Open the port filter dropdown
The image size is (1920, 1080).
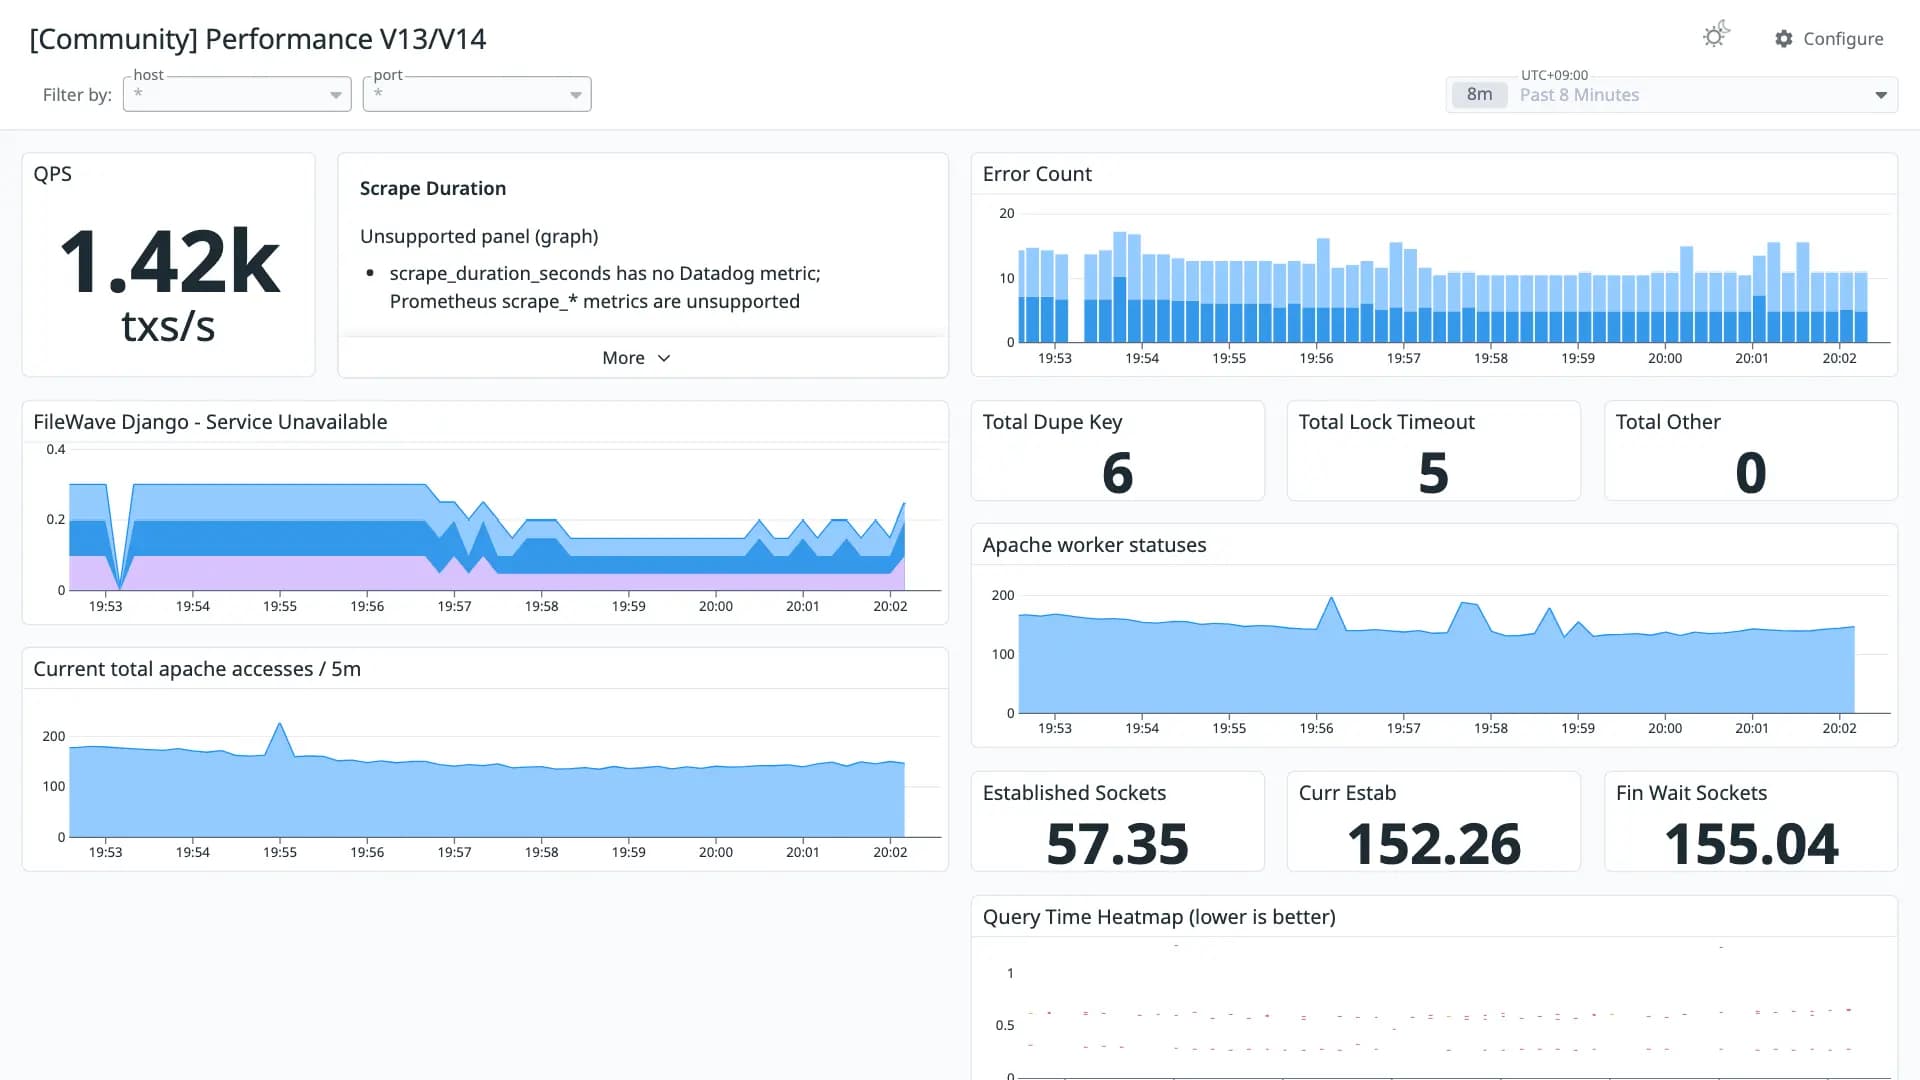pos(477,94)
